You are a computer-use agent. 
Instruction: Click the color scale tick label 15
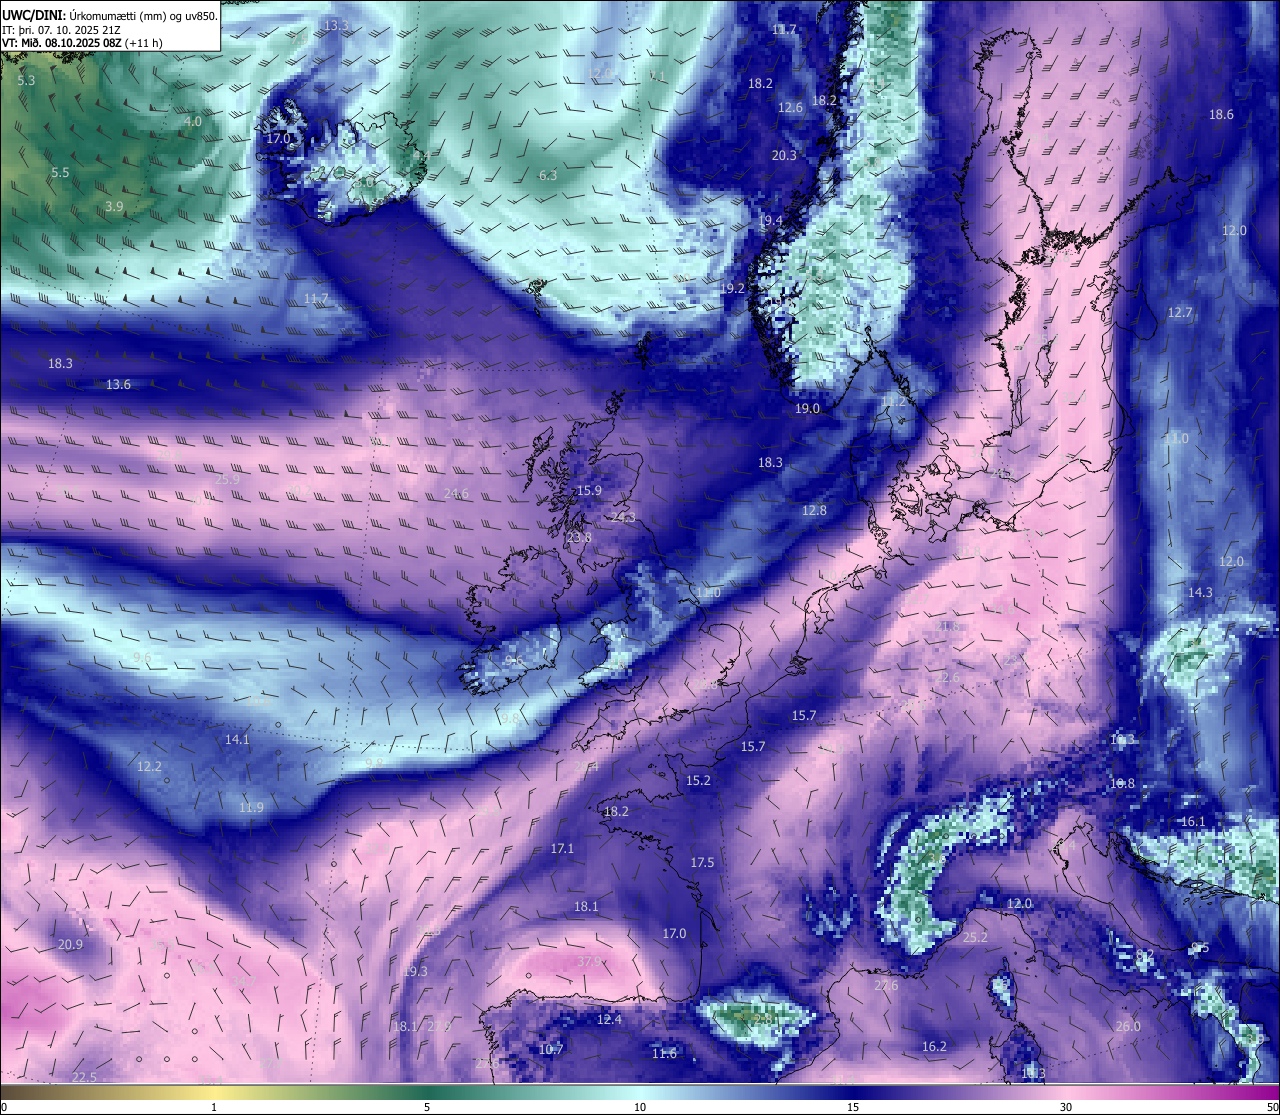853,1106
